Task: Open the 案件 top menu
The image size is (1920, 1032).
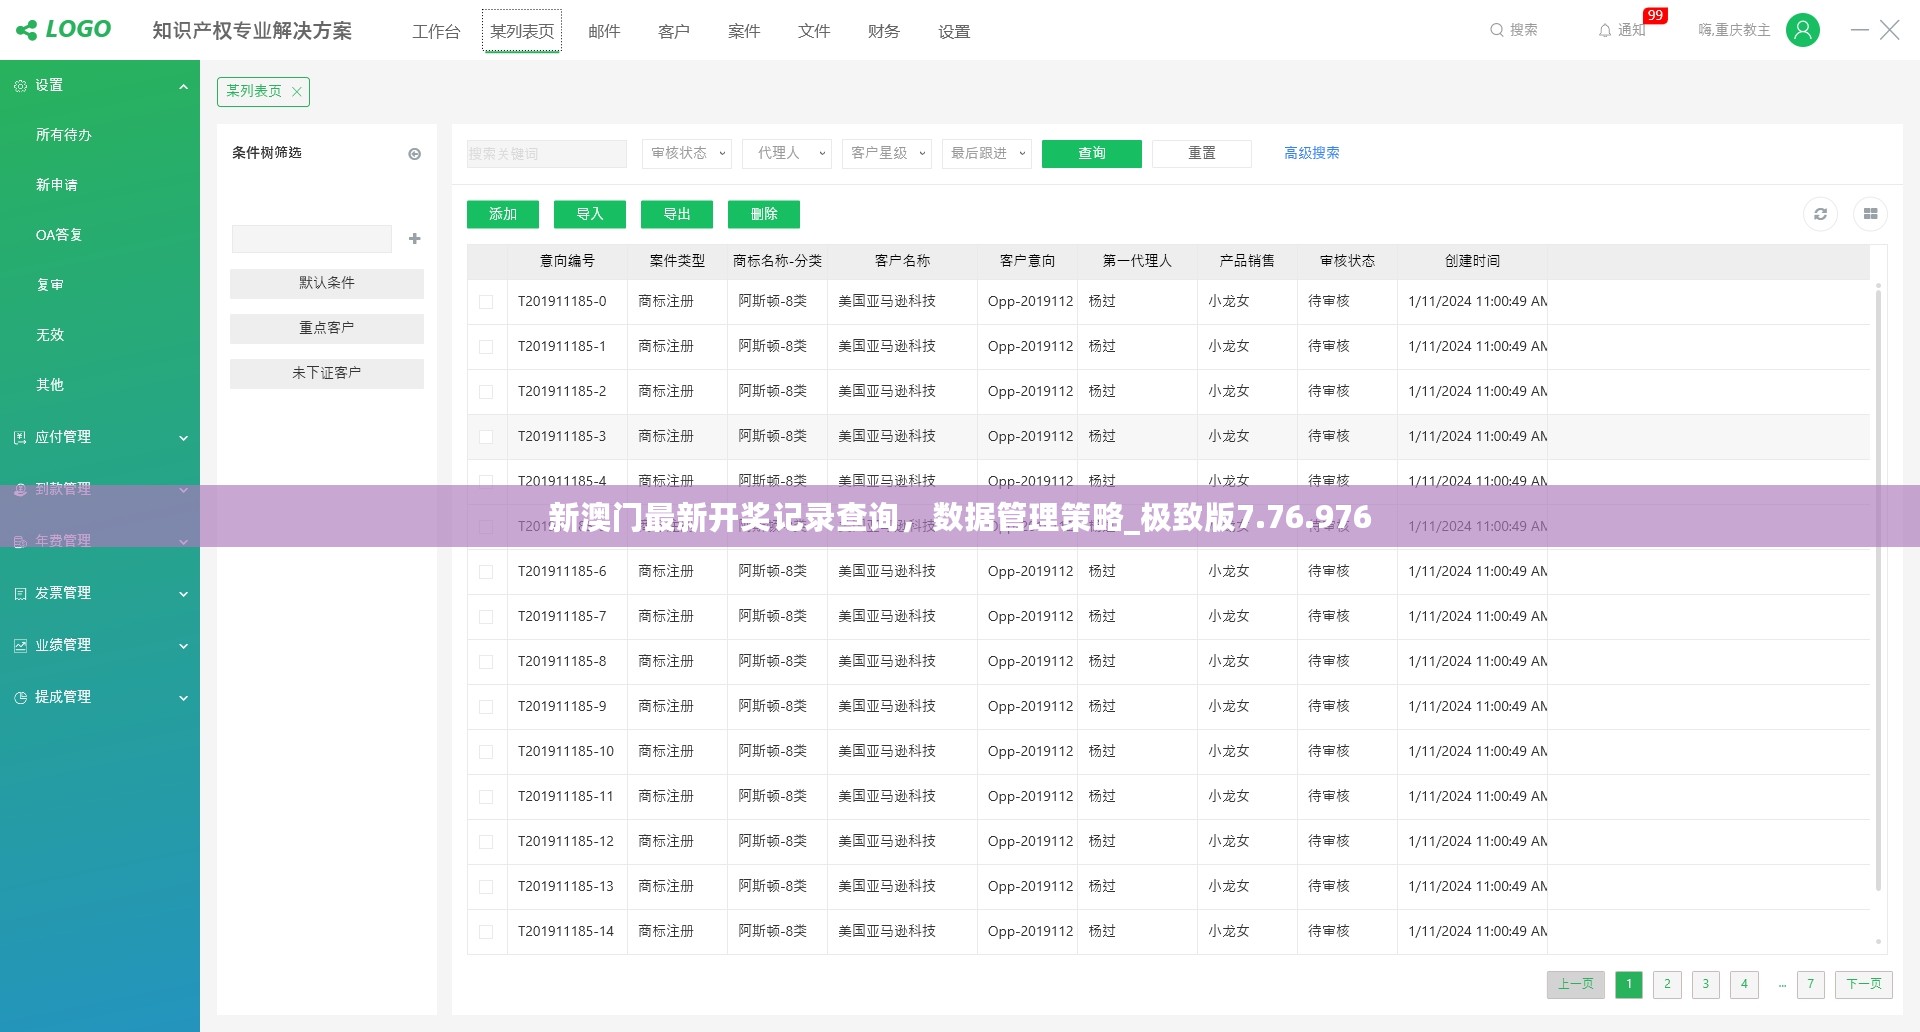Action: [x=744, y=31]
